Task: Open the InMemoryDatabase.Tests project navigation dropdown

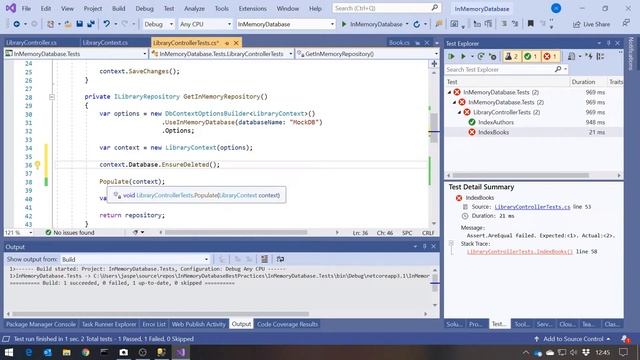Action: 76,53
